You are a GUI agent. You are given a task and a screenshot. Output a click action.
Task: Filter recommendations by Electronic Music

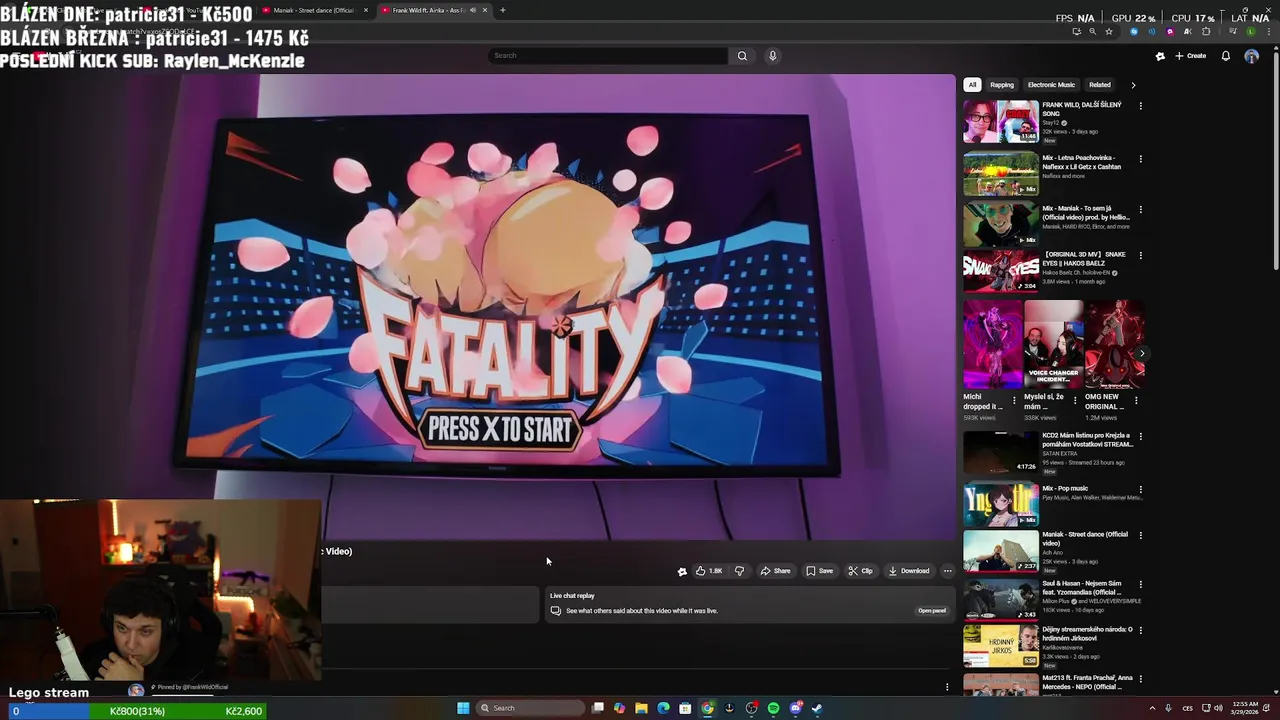(1051, 85)
